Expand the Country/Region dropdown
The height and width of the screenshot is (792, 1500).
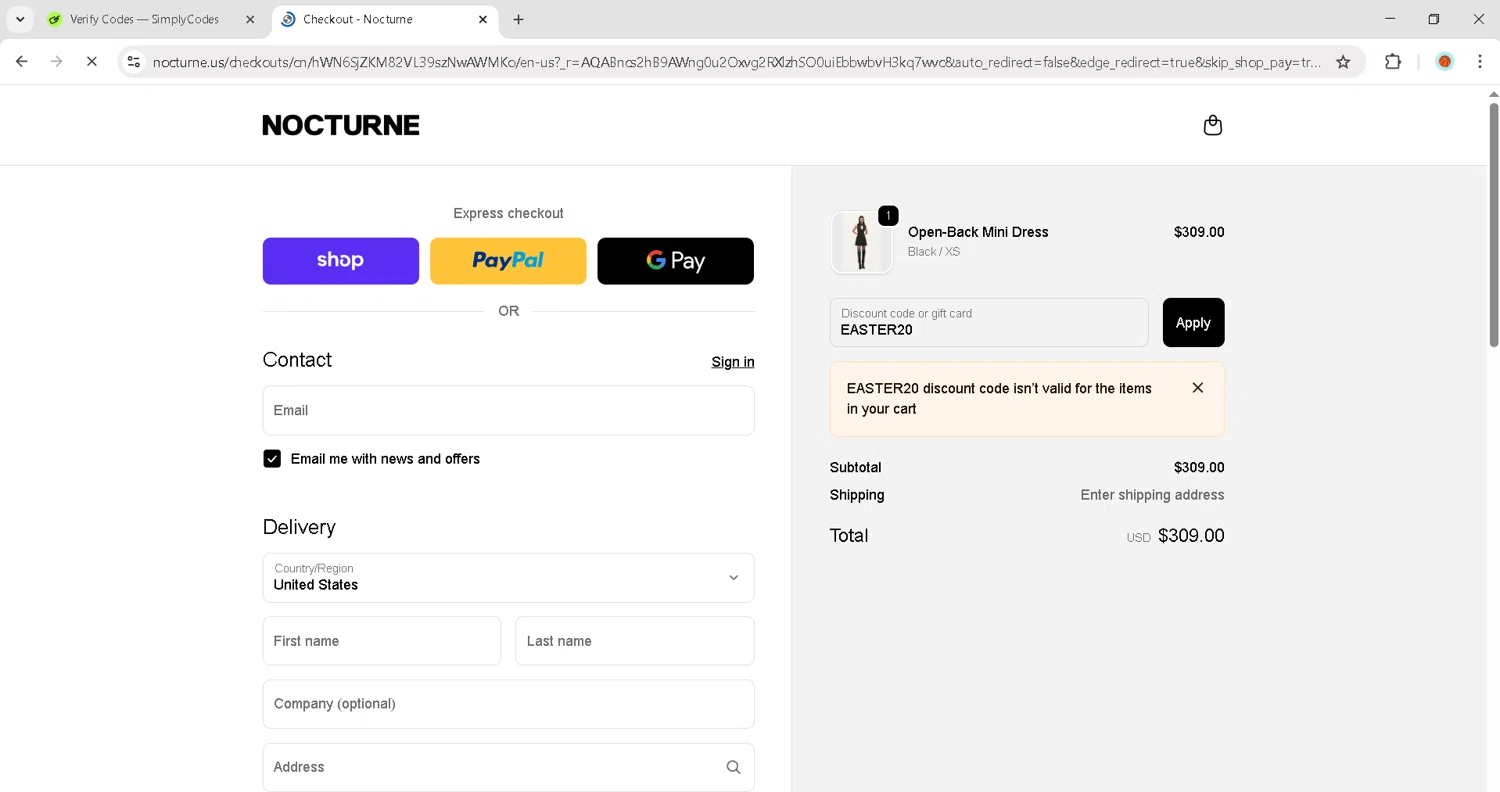(x=508, y=578)
